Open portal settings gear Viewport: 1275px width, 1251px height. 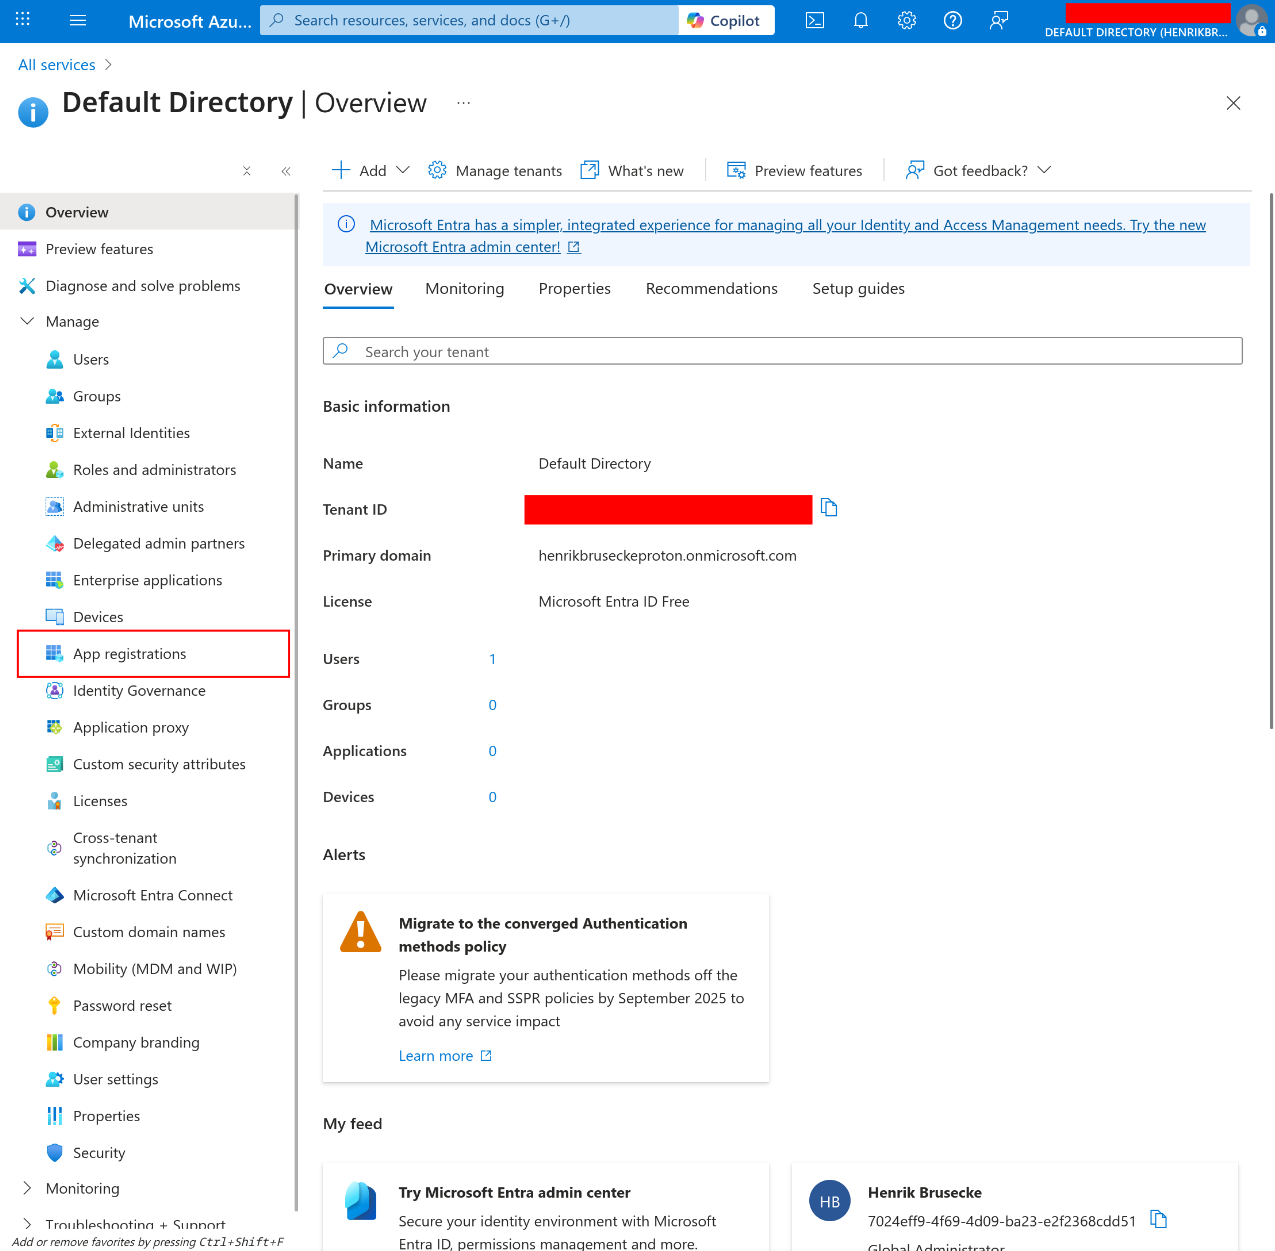tap(906, 19)
